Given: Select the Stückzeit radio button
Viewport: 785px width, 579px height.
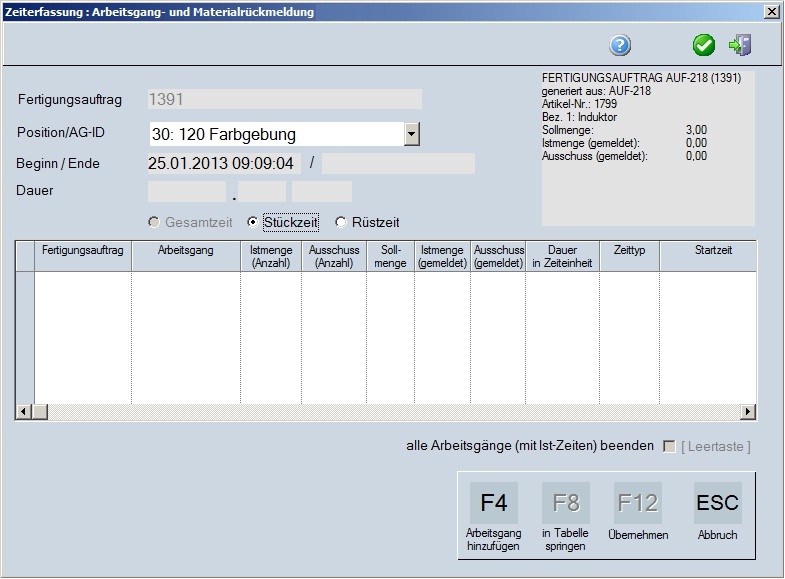Looking at the screenshot, I should [253, 222].
